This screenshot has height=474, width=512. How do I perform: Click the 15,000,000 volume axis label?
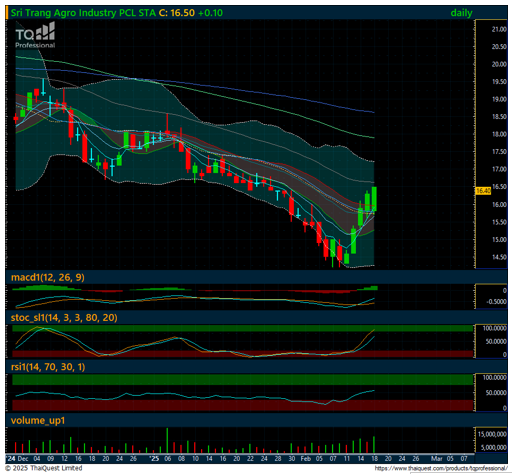pos(492,434)
